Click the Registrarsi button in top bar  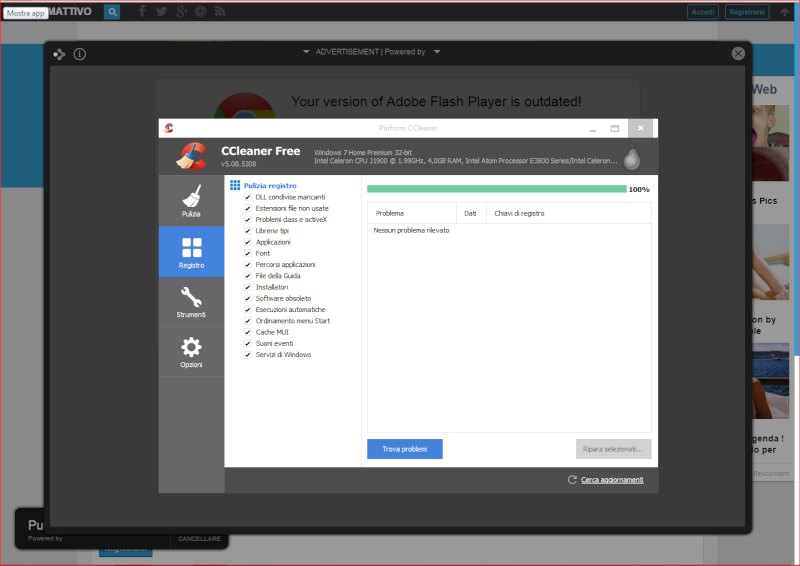point(747,12)
